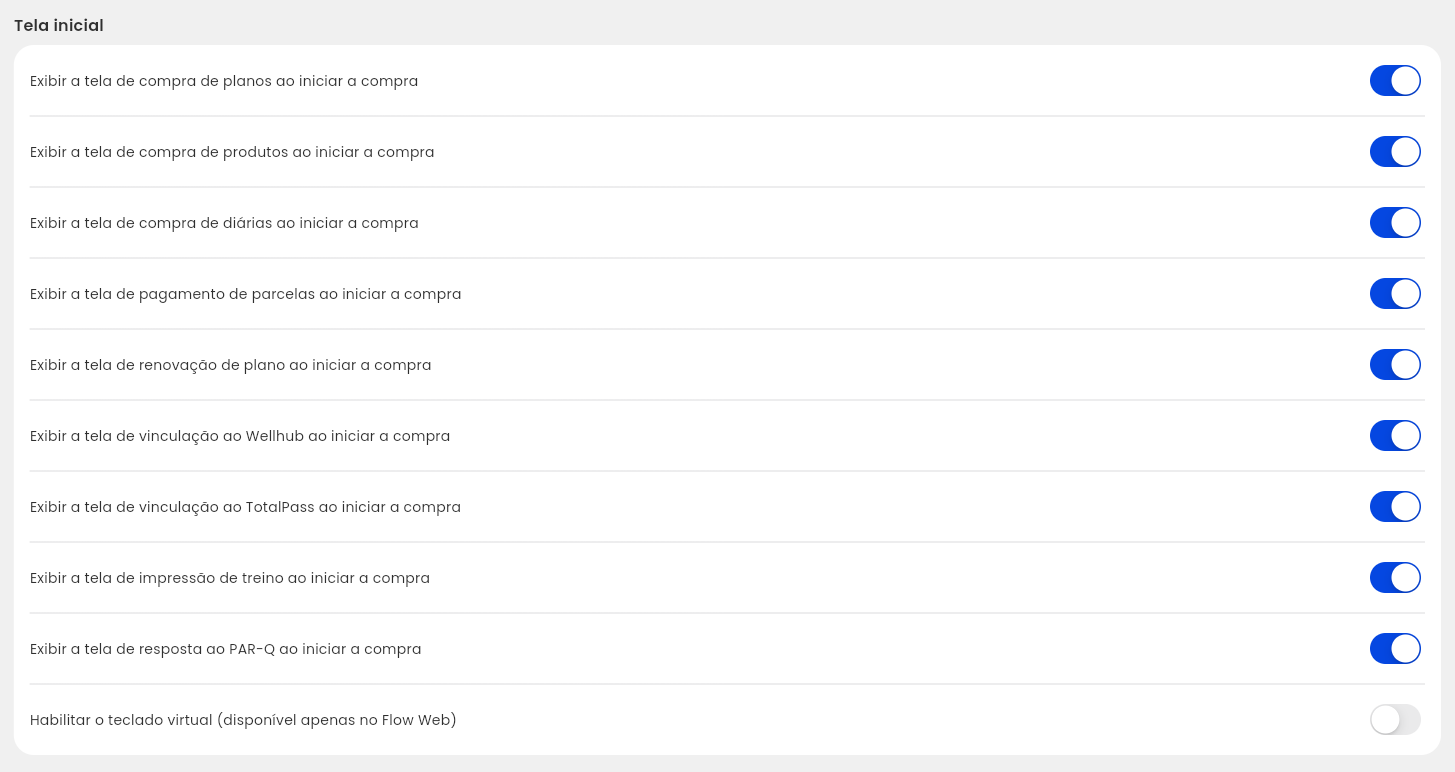Click the 'Tela inicial' section heading
The width and height of the screenshot is (1455, 772).
[59, 26]
